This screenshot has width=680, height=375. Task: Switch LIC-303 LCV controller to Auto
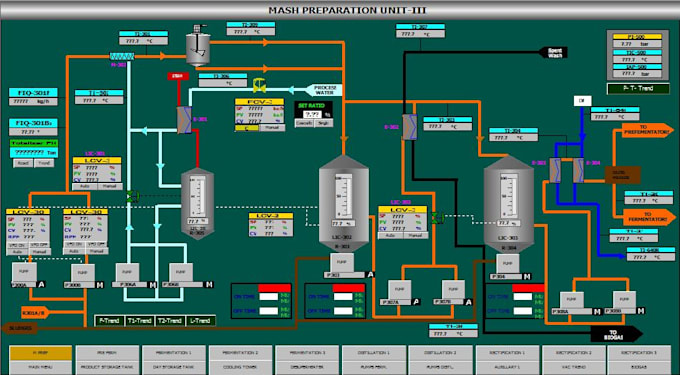pos(390,235)
